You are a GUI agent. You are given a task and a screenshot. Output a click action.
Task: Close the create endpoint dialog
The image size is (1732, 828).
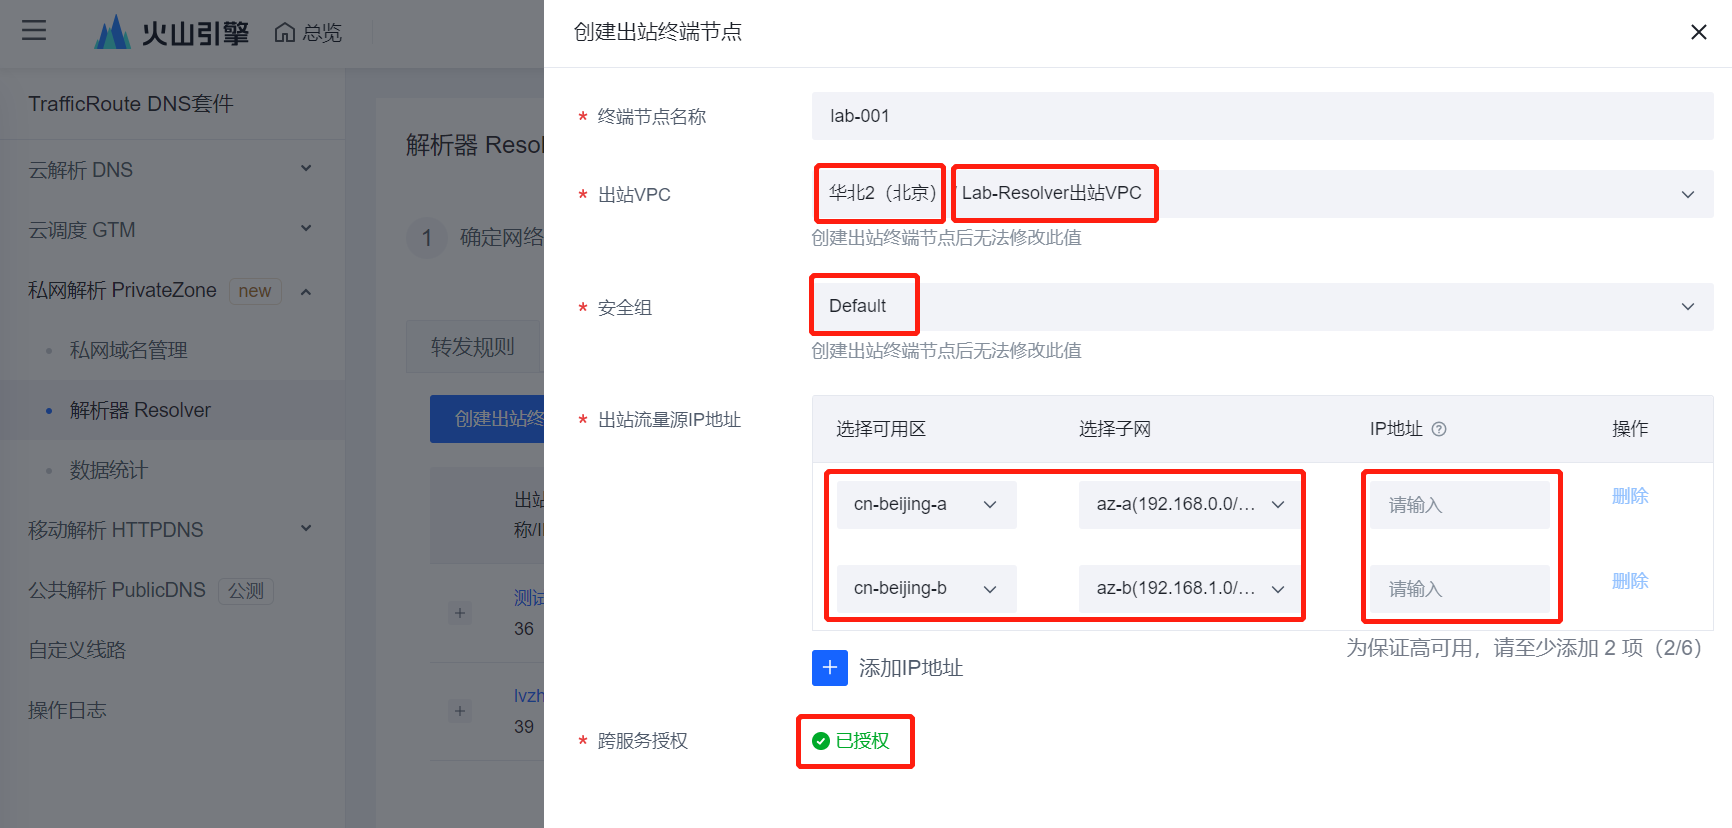point(1698,32)
